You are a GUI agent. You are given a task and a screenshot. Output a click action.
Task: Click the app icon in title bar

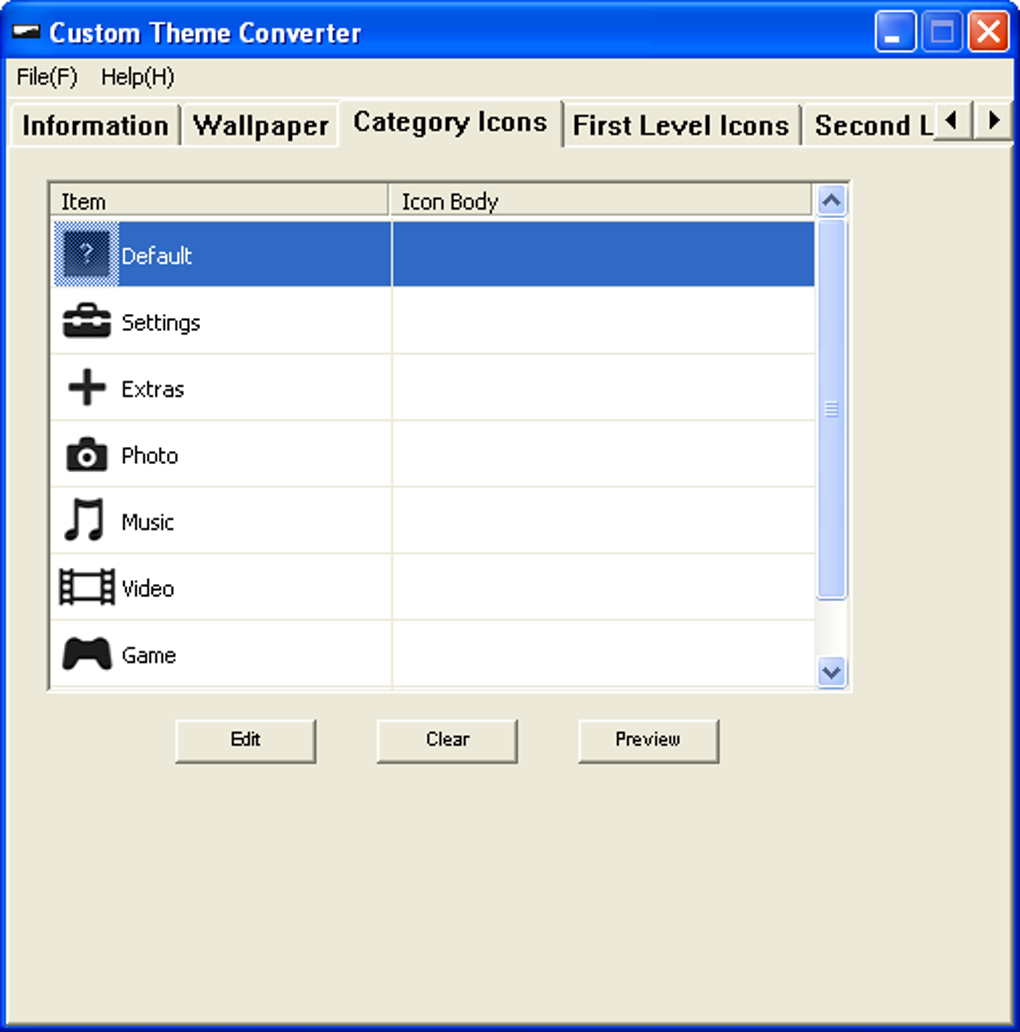coord(26,32)
